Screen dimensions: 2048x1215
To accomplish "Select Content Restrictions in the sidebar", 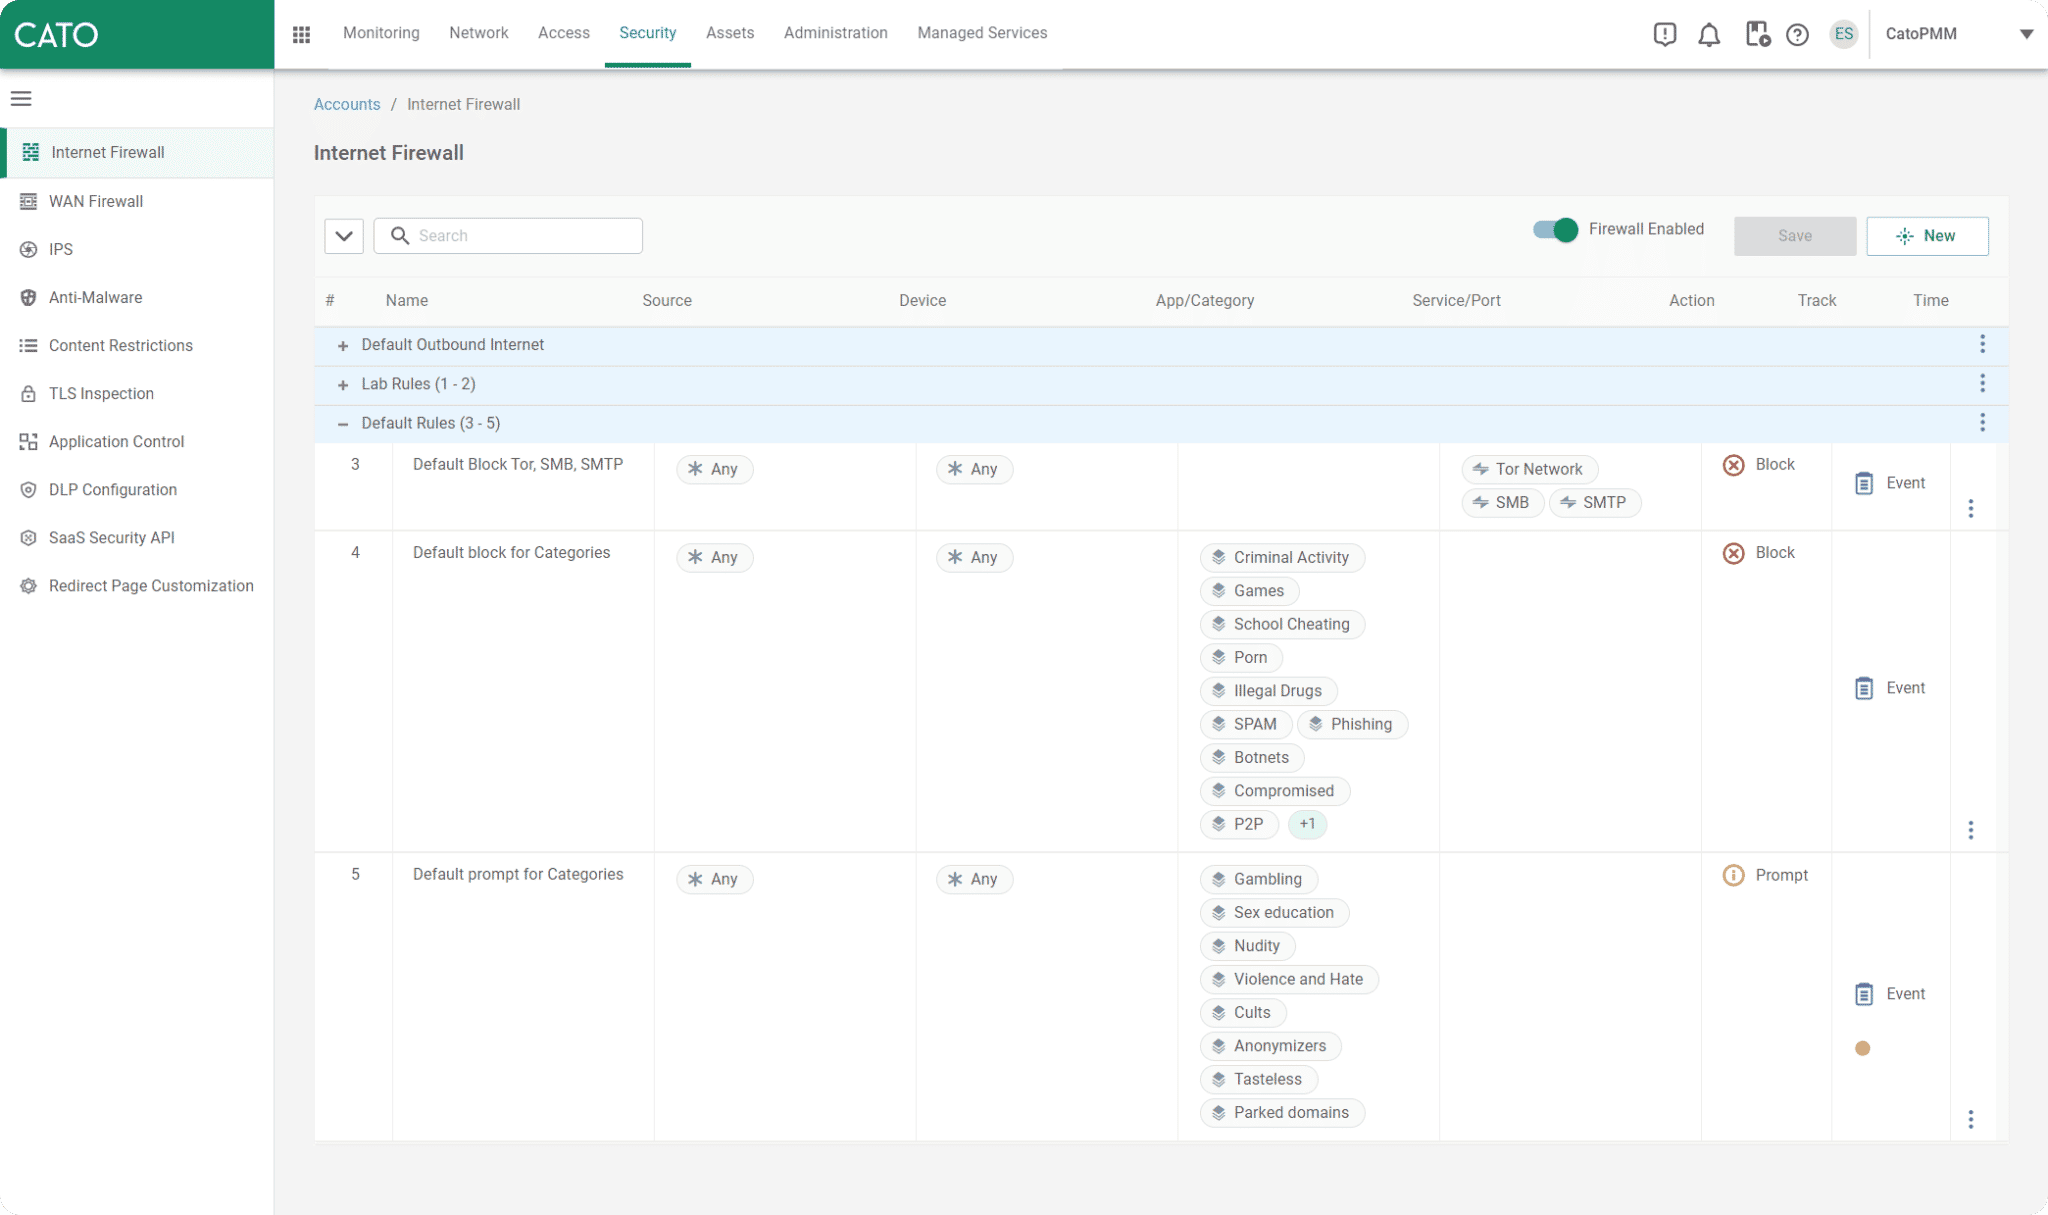I will [120, 345].
